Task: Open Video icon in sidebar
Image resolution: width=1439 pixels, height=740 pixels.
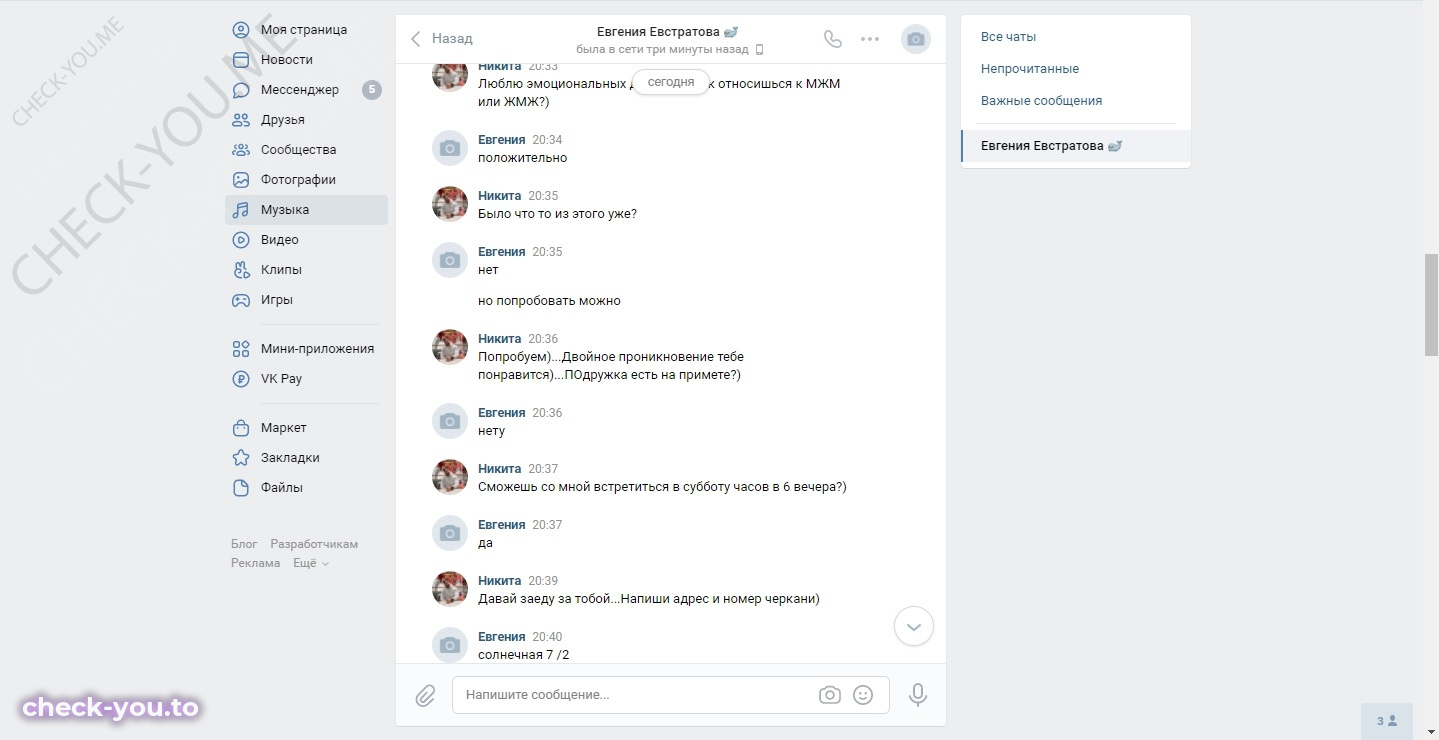Action: [241, 240]
